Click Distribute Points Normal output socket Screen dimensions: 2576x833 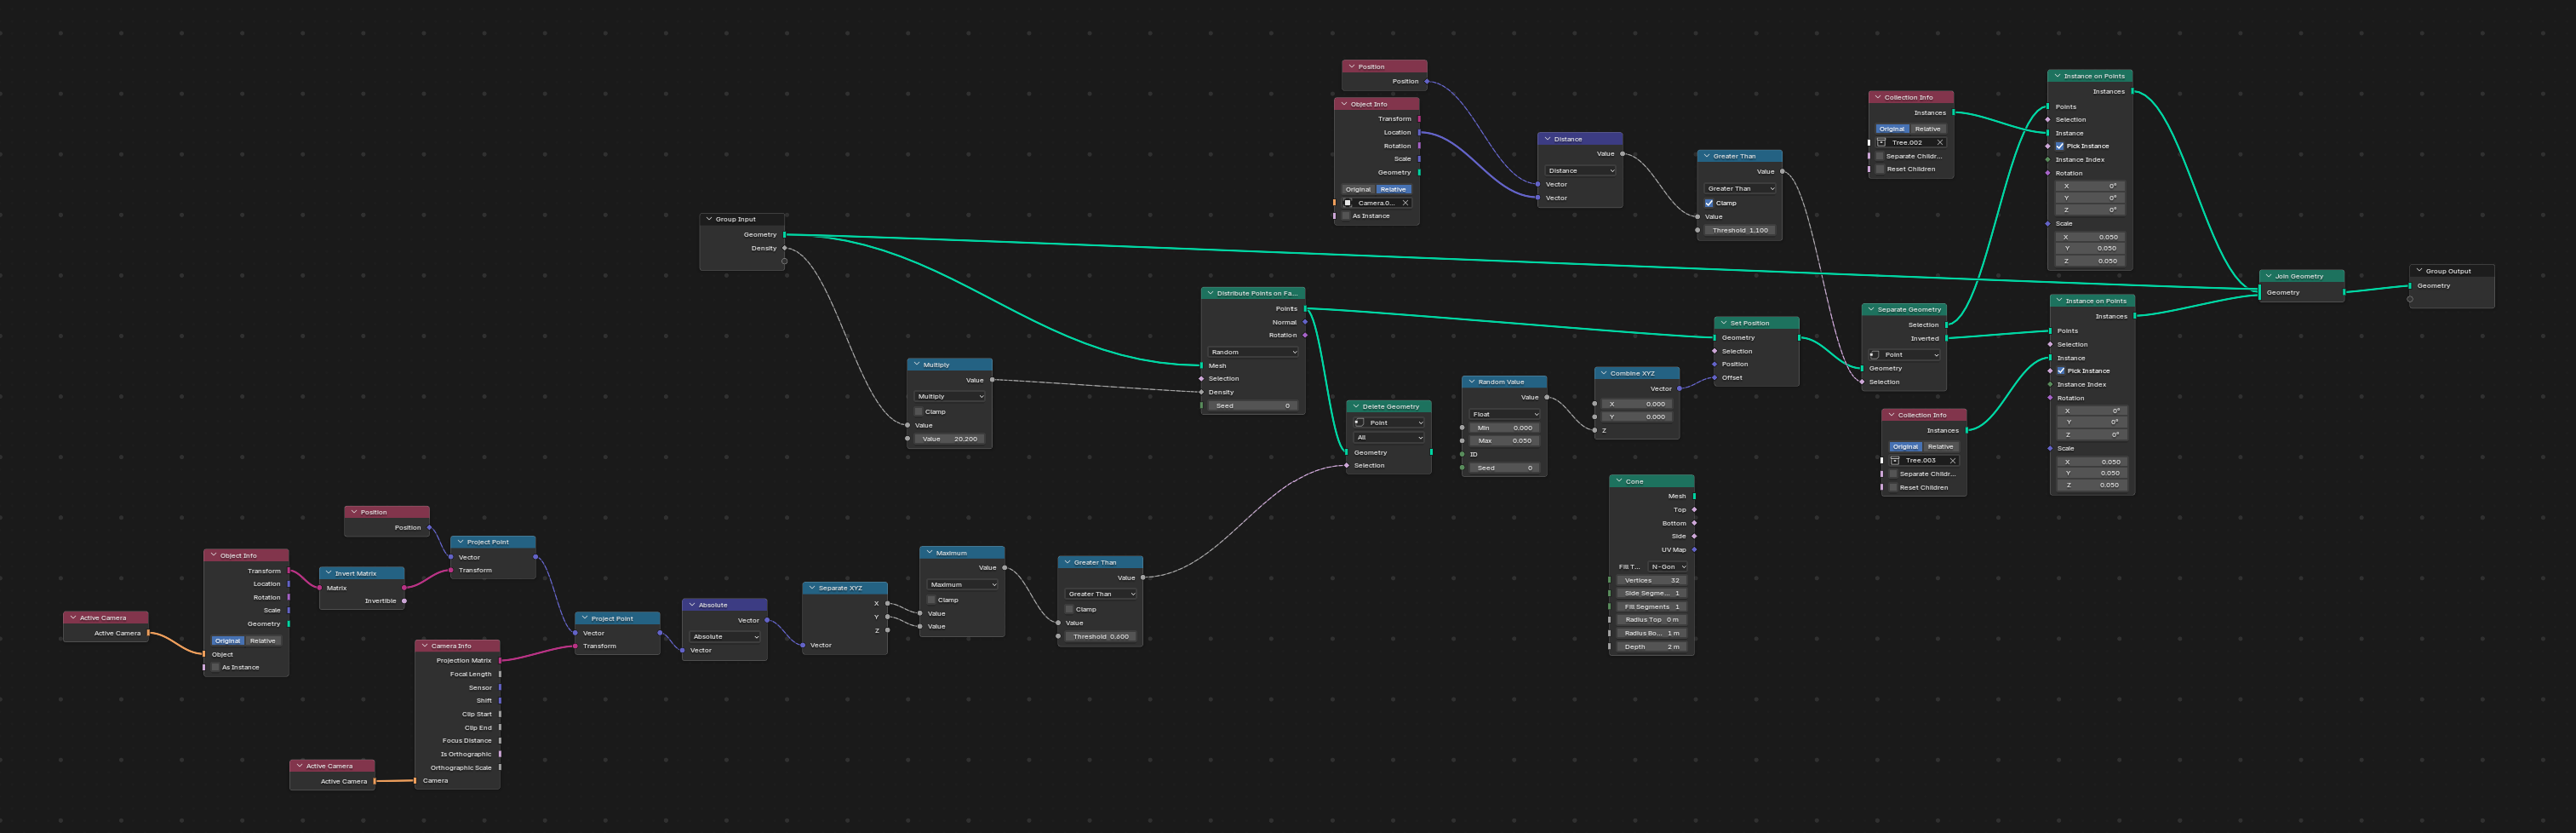pos(1305,322)
